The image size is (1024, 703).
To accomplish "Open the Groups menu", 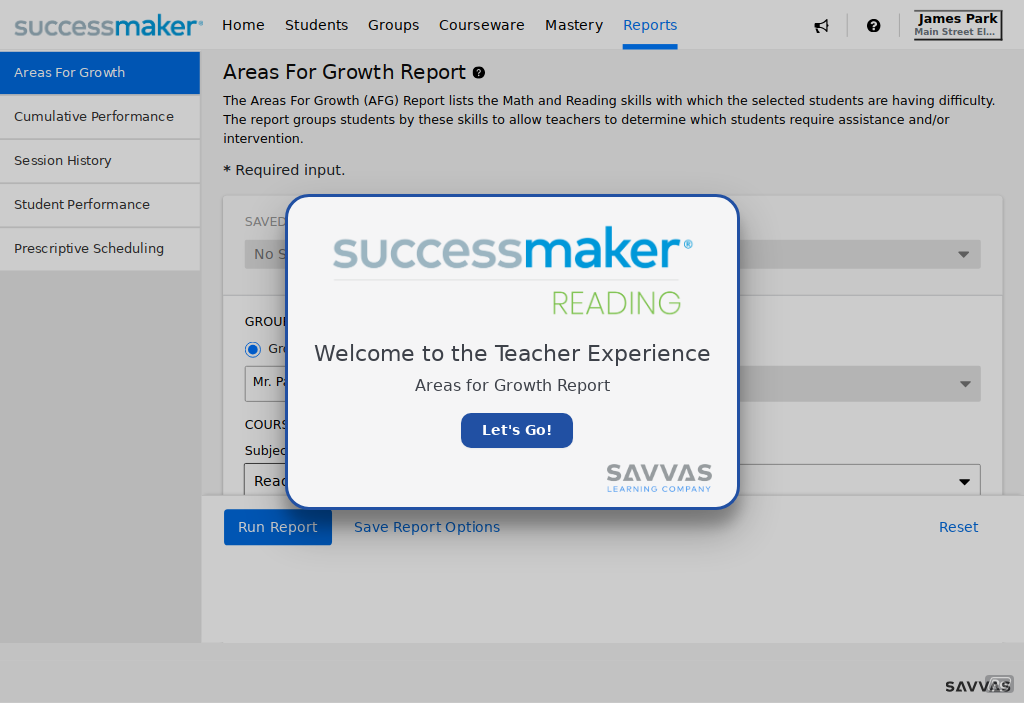I will coord(393,25).
